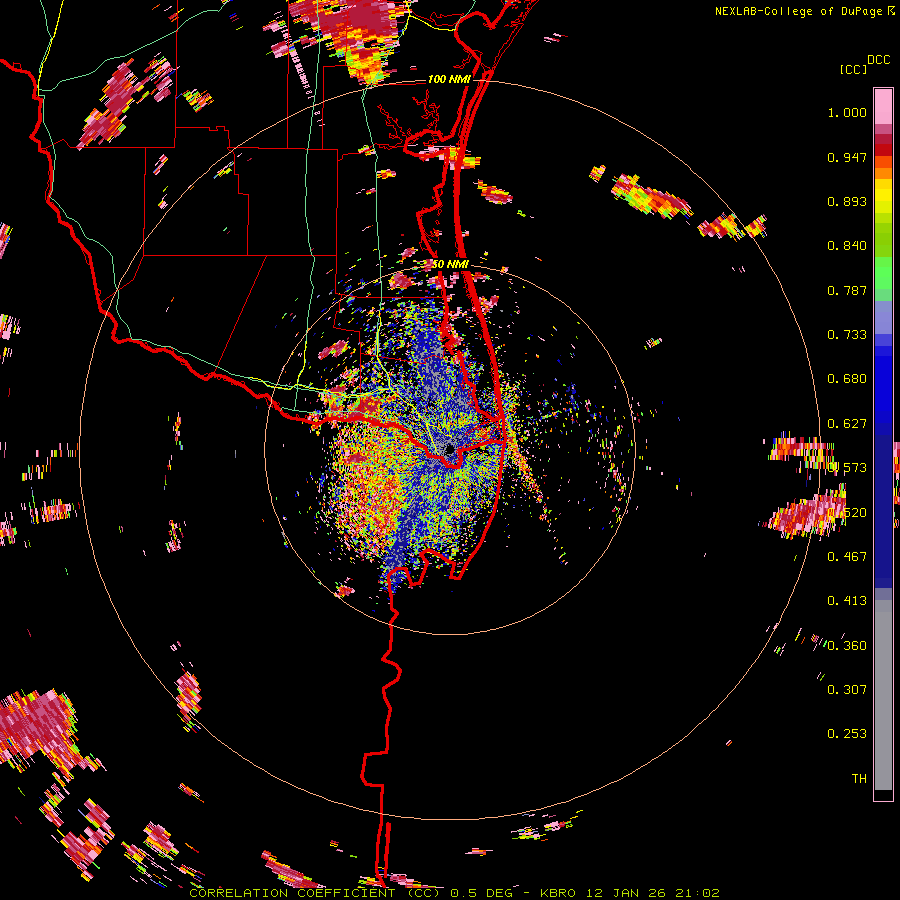Click the TH threshold legend label

(859, 778)
